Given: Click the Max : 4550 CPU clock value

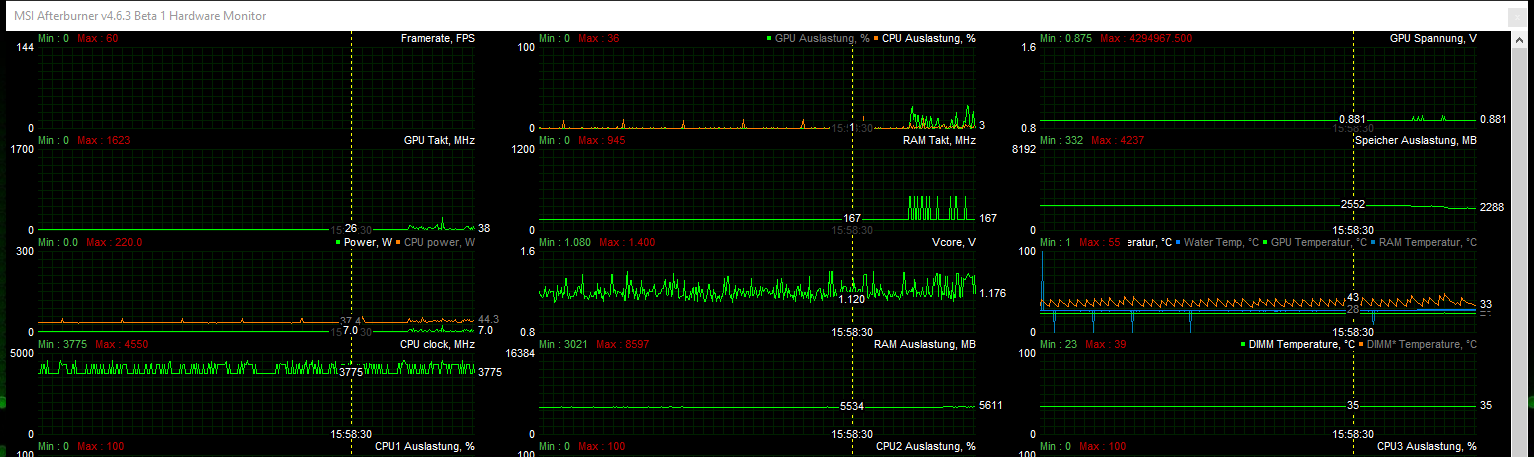Looking at the screenshot, I should point(121,344).
